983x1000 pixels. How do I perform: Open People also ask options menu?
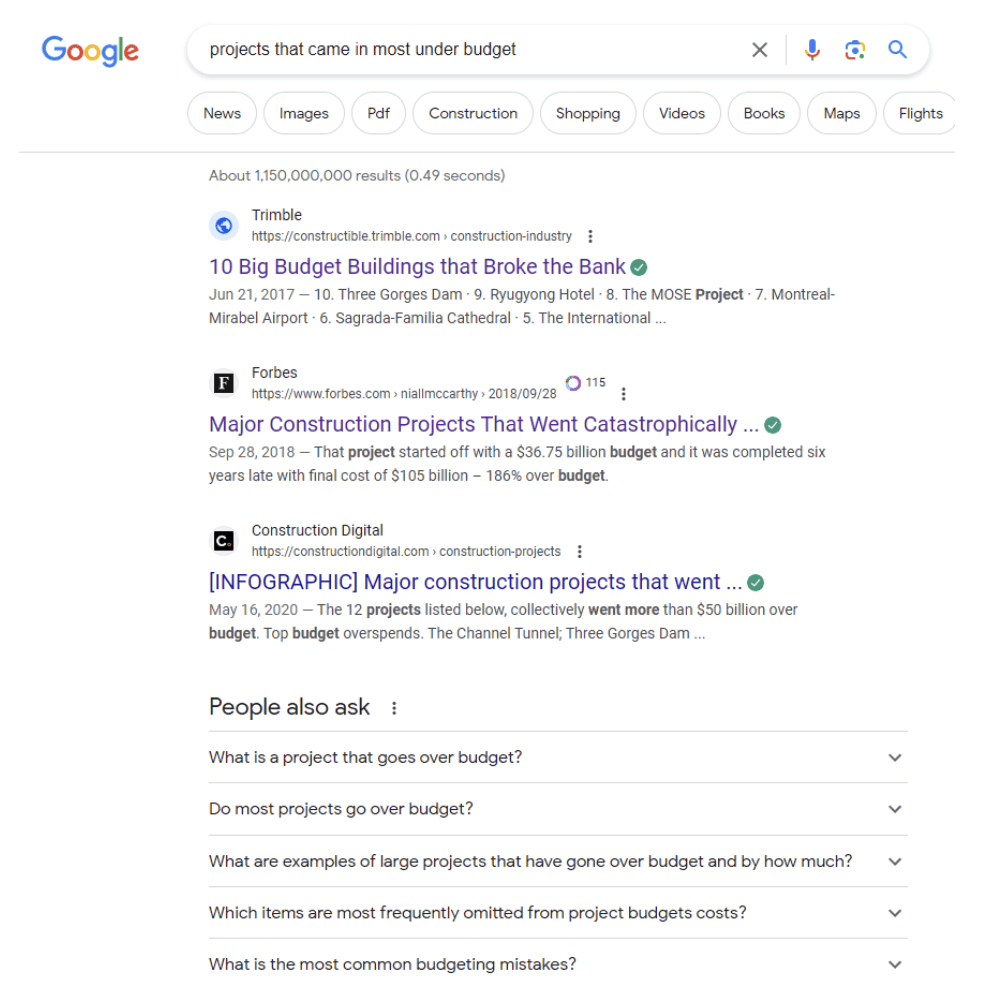394,708
